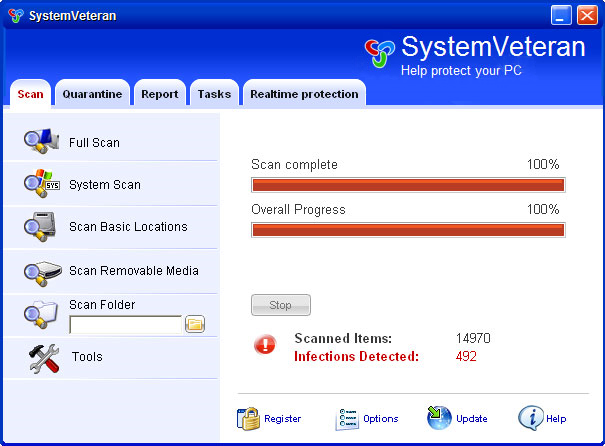
Task: Click the Update link text
Action: [471, 419]
